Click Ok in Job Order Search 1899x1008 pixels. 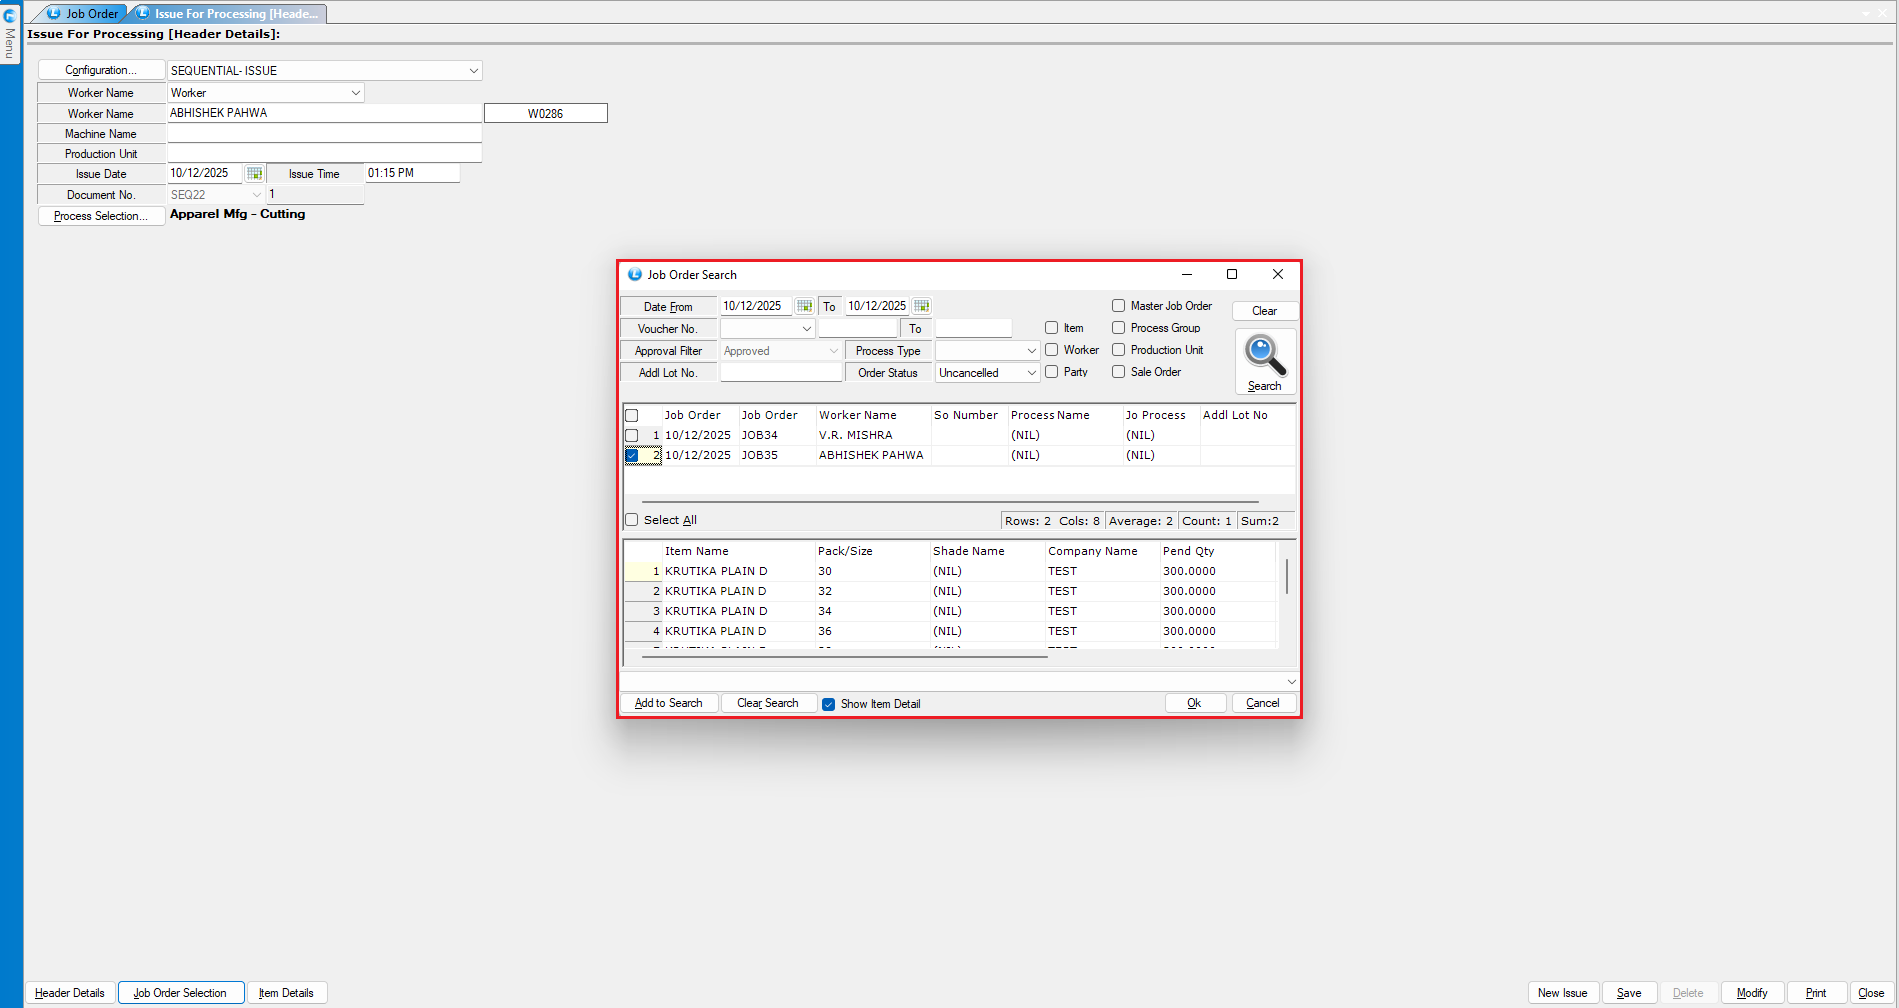pos(1194,703)
